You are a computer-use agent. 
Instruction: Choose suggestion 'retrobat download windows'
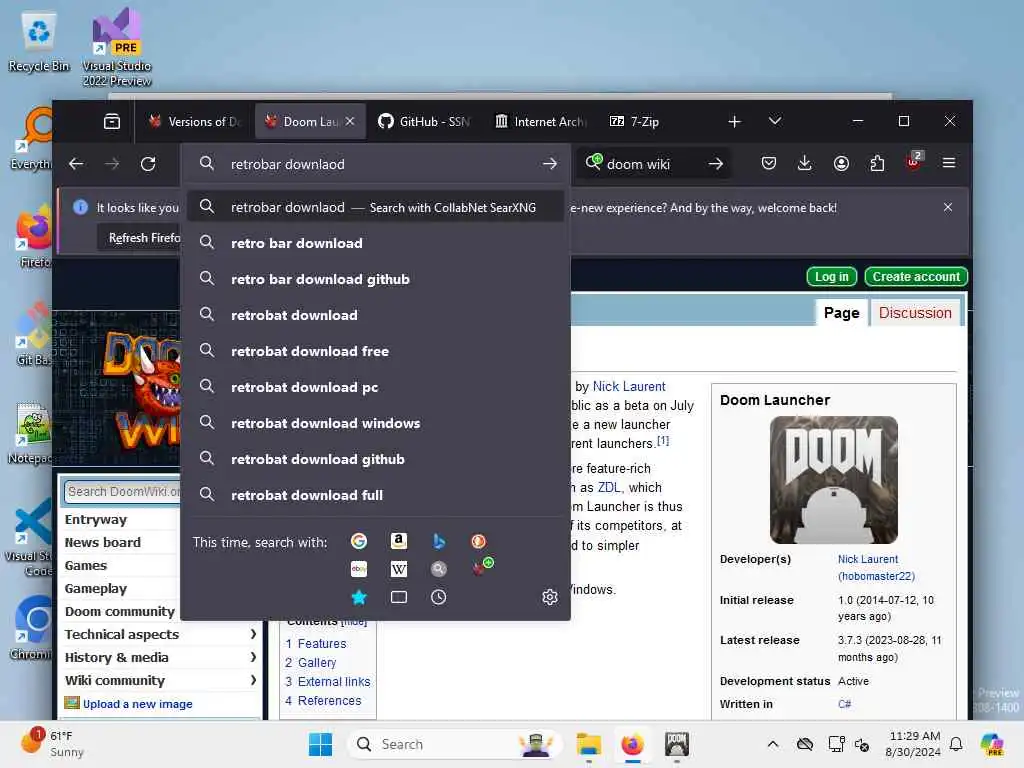tap(376, 423)
